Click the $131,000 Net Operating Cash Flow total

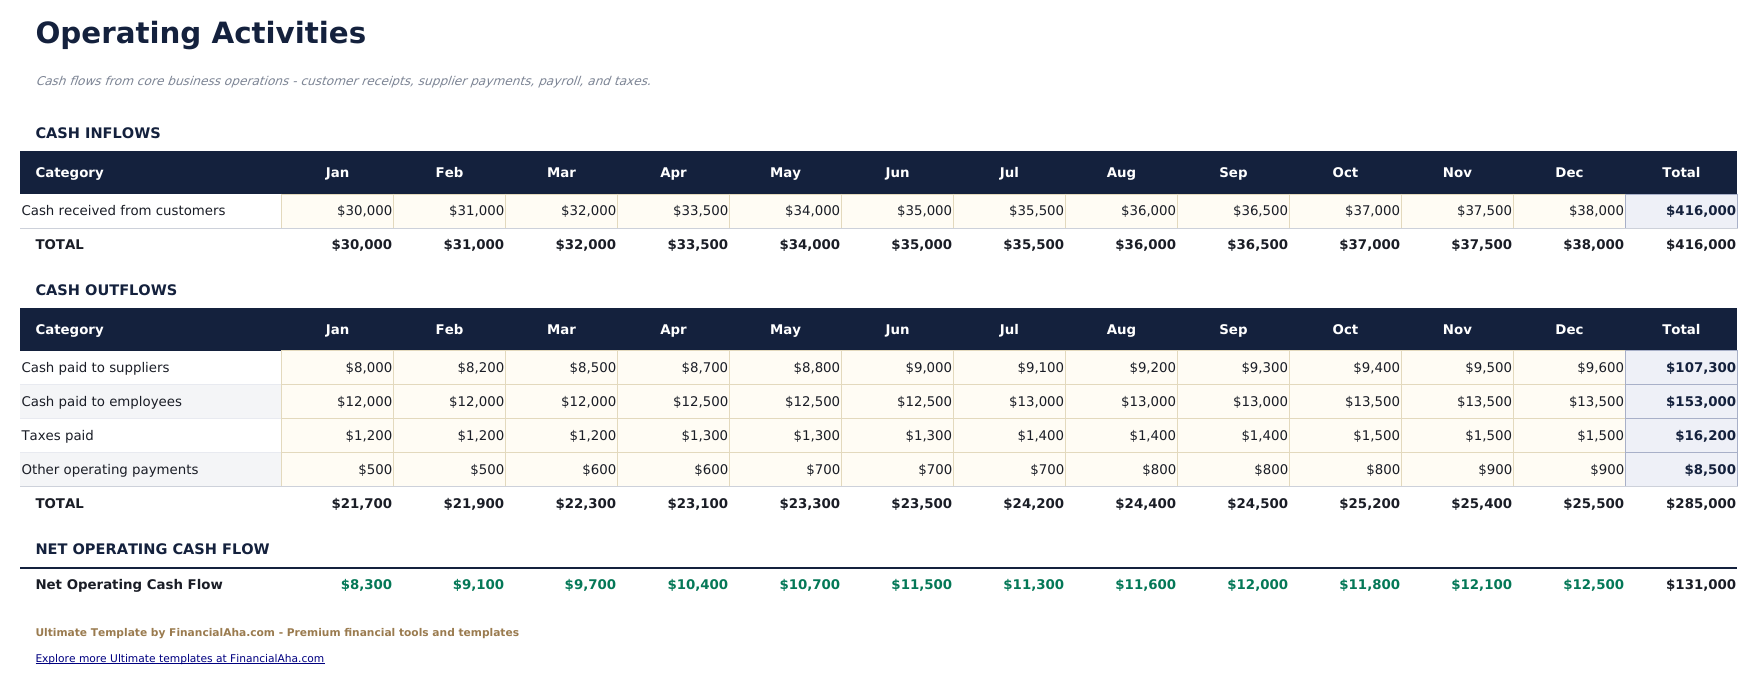point(1701,585)
